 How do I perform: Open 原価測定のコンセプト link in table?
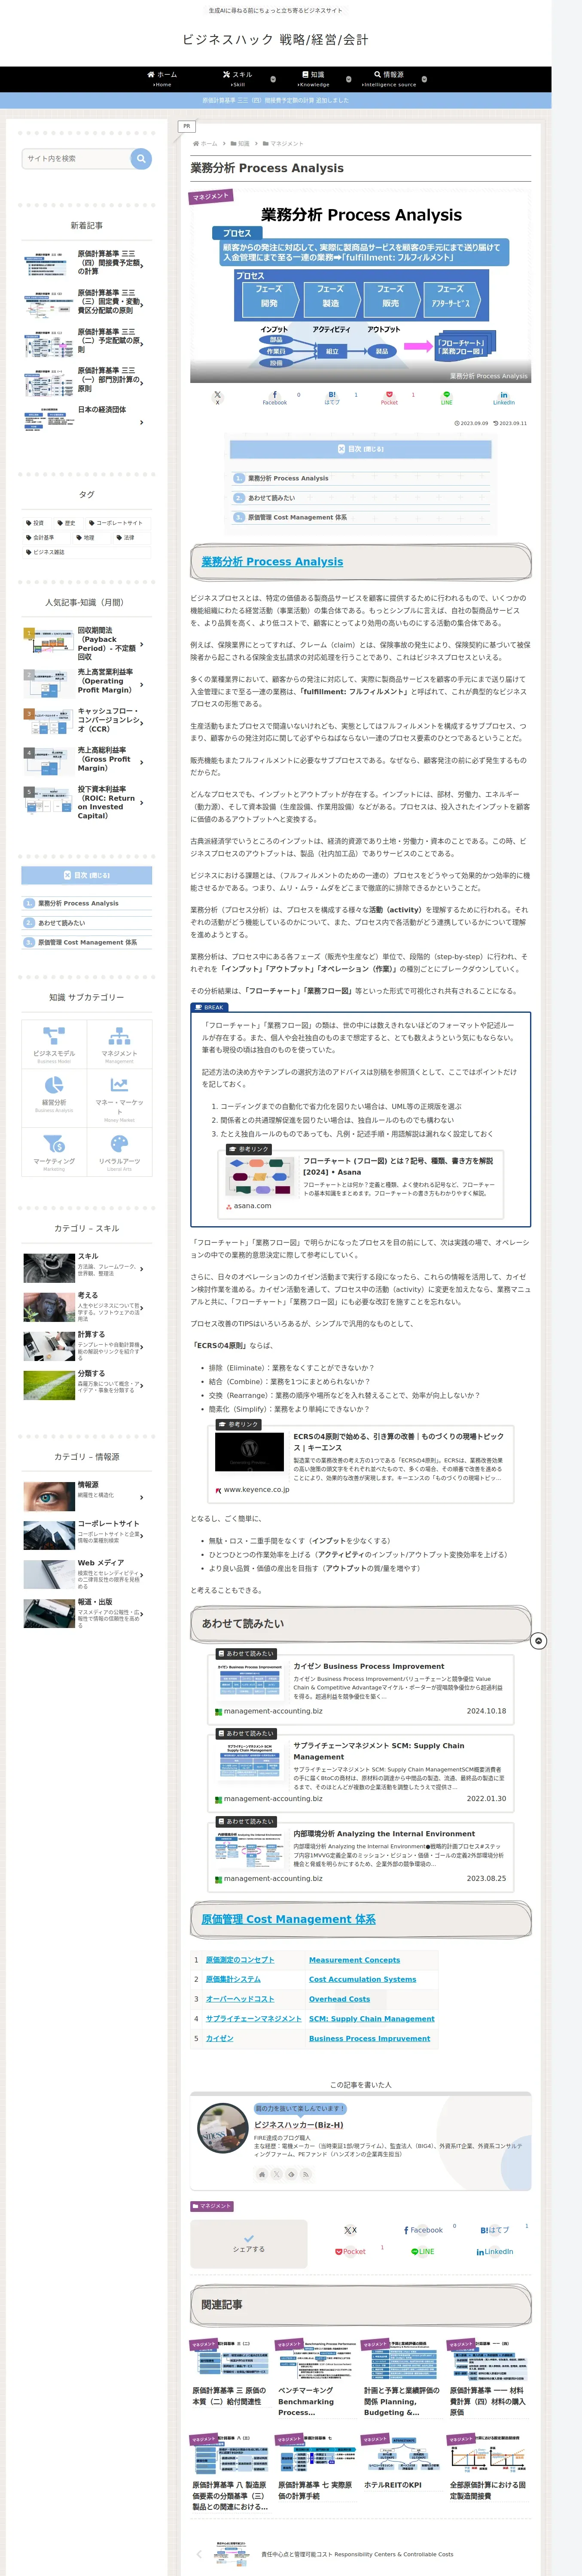coord(240,1960)
